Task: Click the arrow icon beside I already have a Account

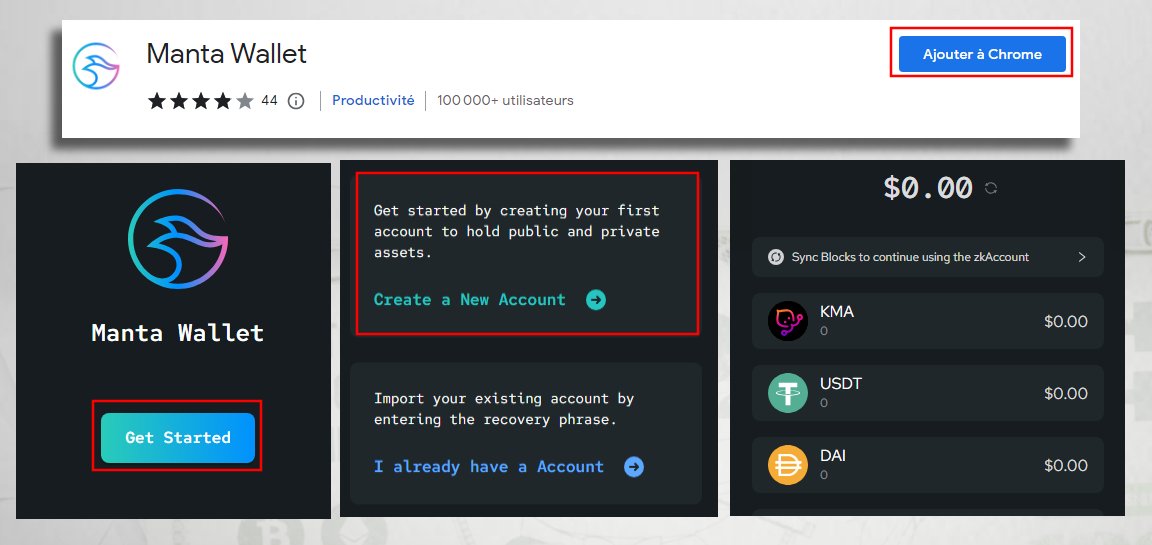Action: (x=634, y=467)
